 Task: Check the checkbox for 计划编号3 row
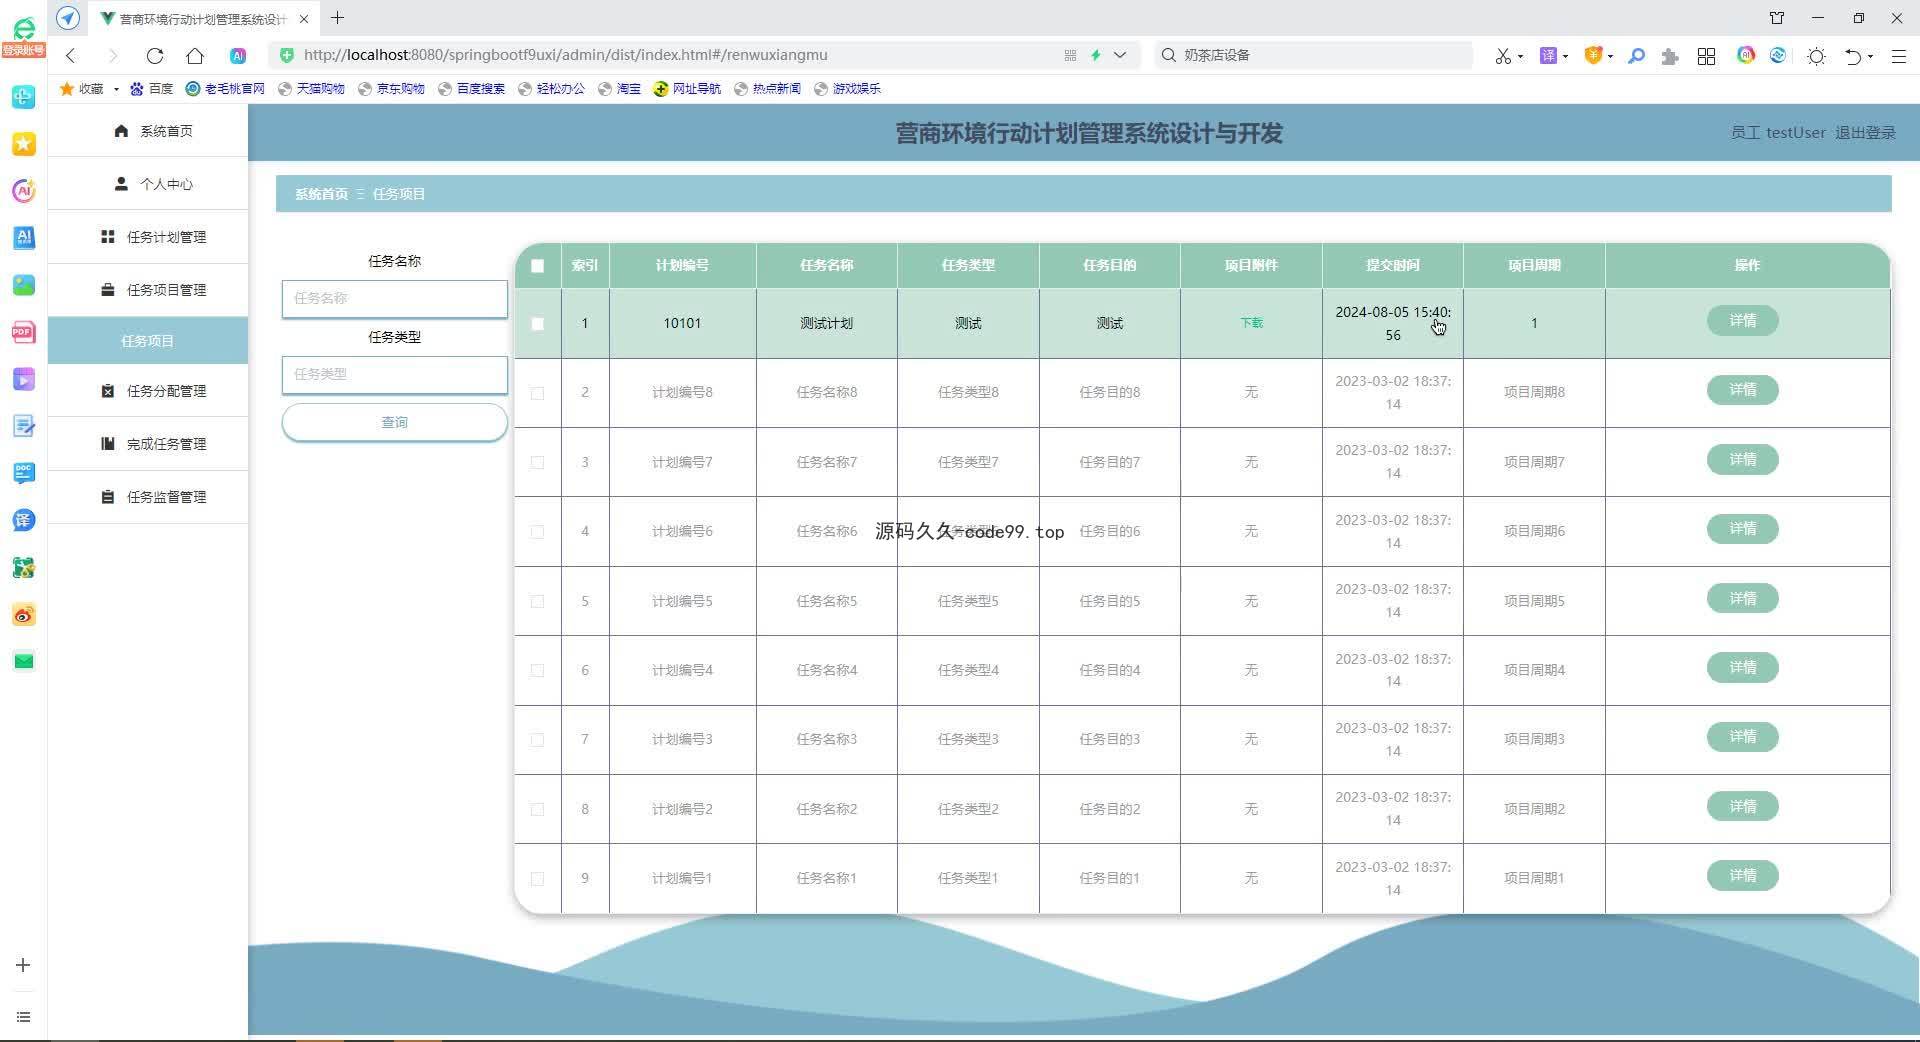538,740
